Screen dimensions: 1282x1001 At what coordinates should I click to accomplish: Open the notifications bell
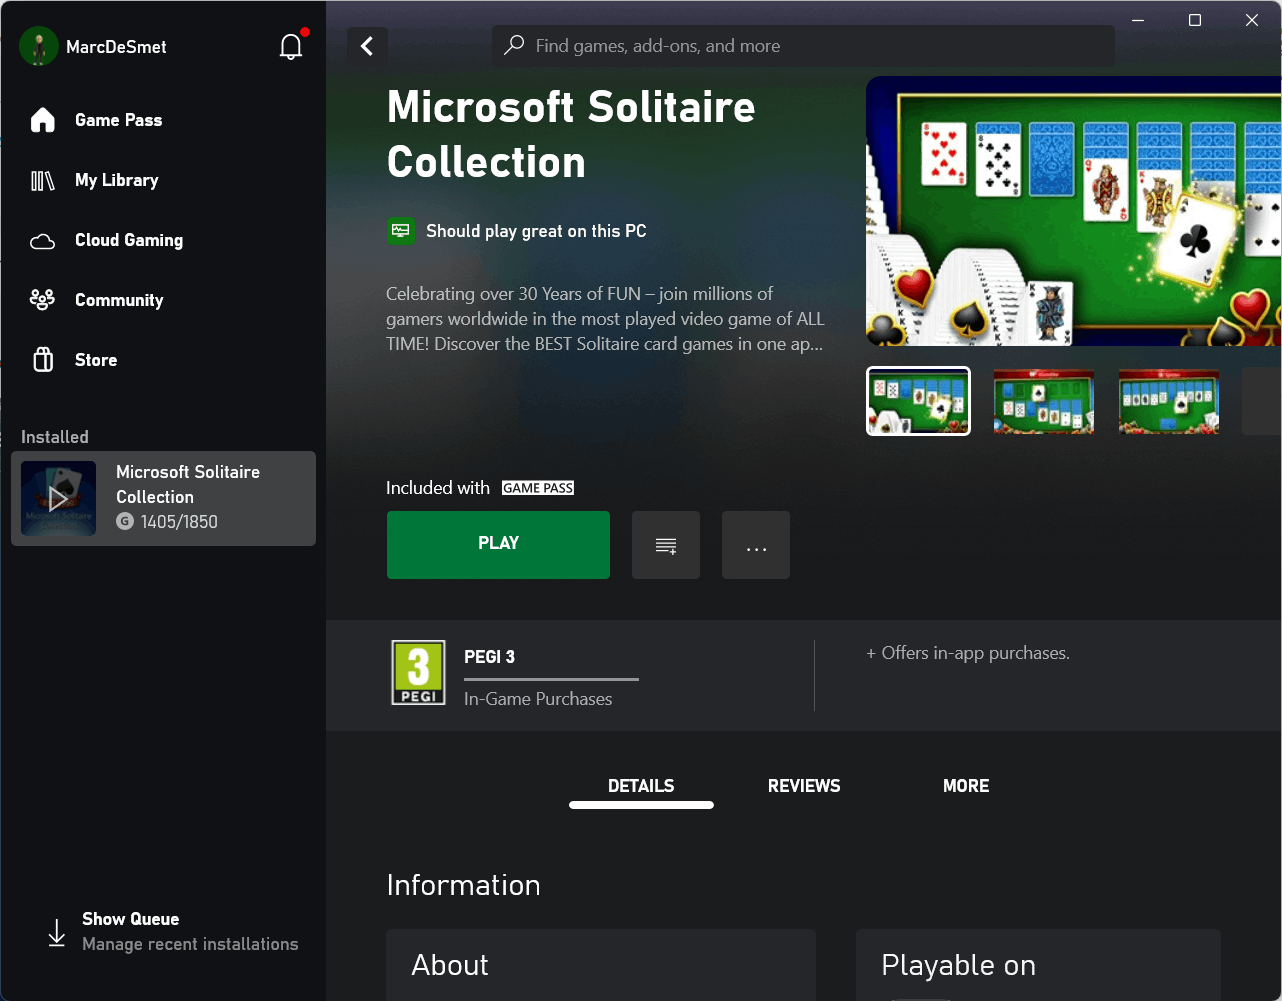click(291, 46)
